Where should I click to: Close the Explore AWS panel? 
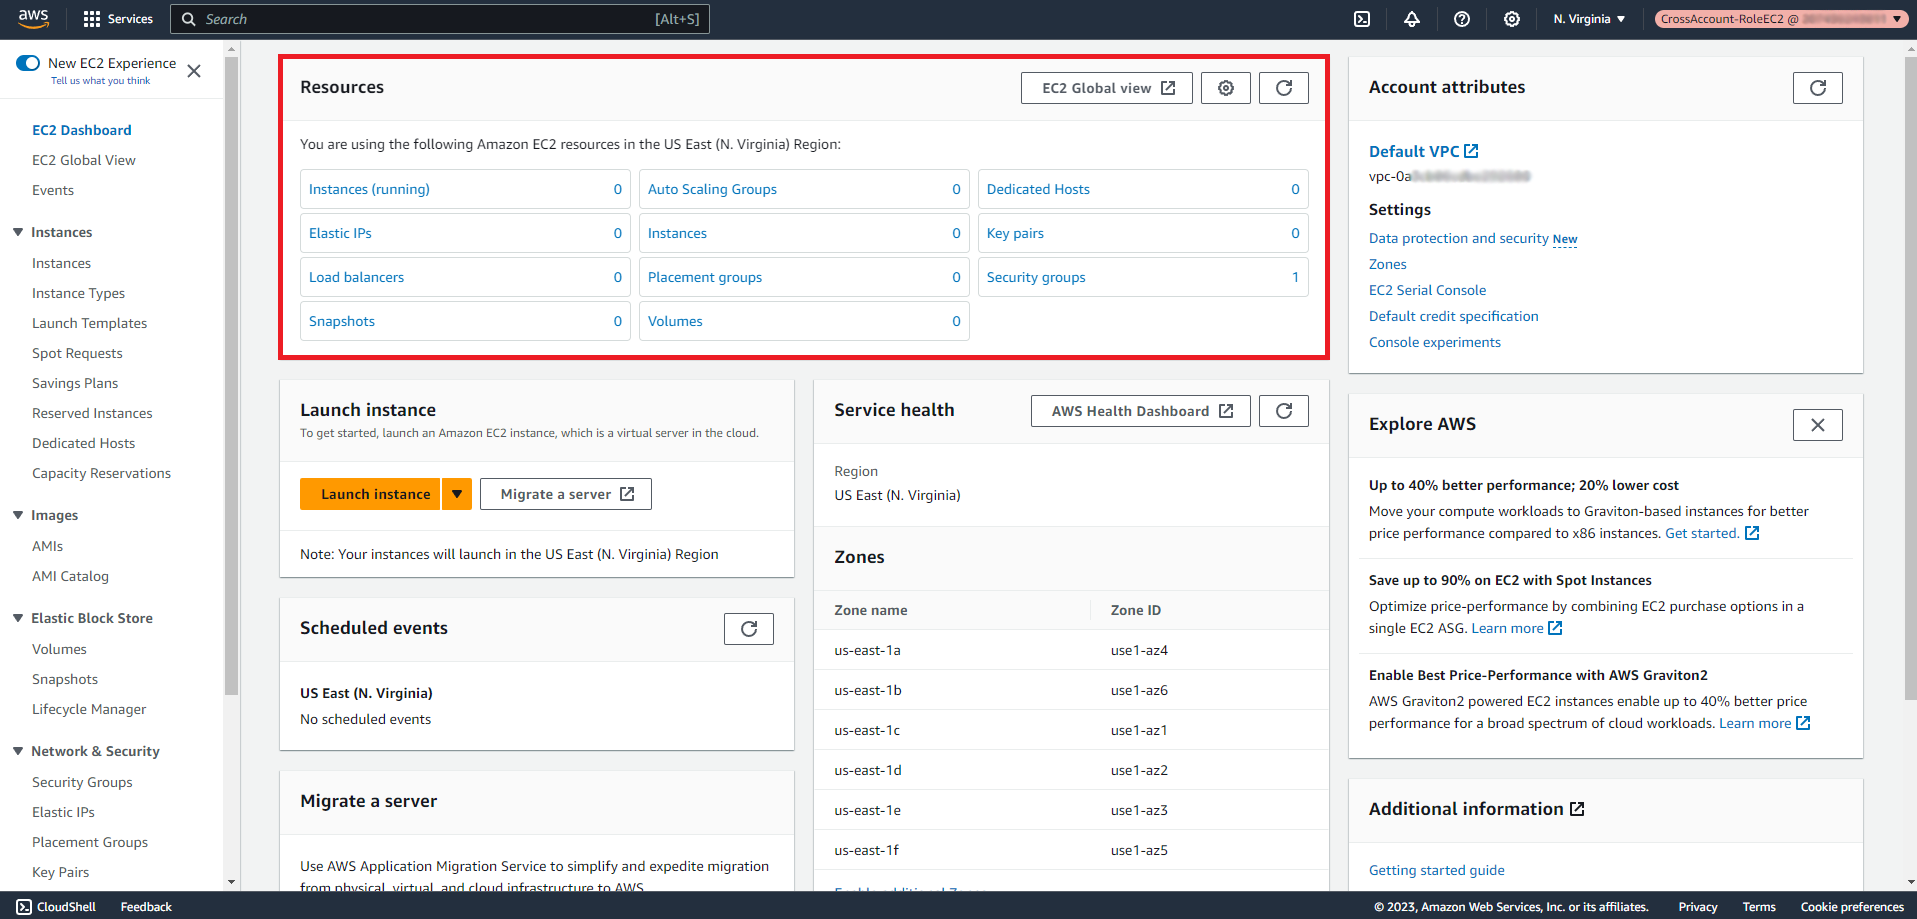(1817, 425)
